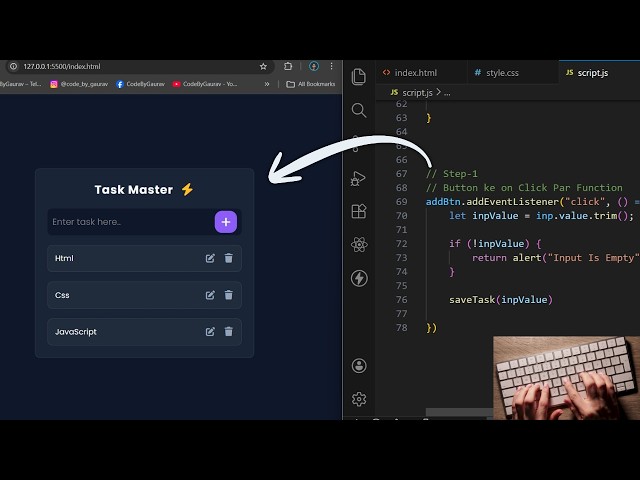Open the Explorer view in VS Code
This screenshot has height=480, width=640.
[x=359, y=77]
